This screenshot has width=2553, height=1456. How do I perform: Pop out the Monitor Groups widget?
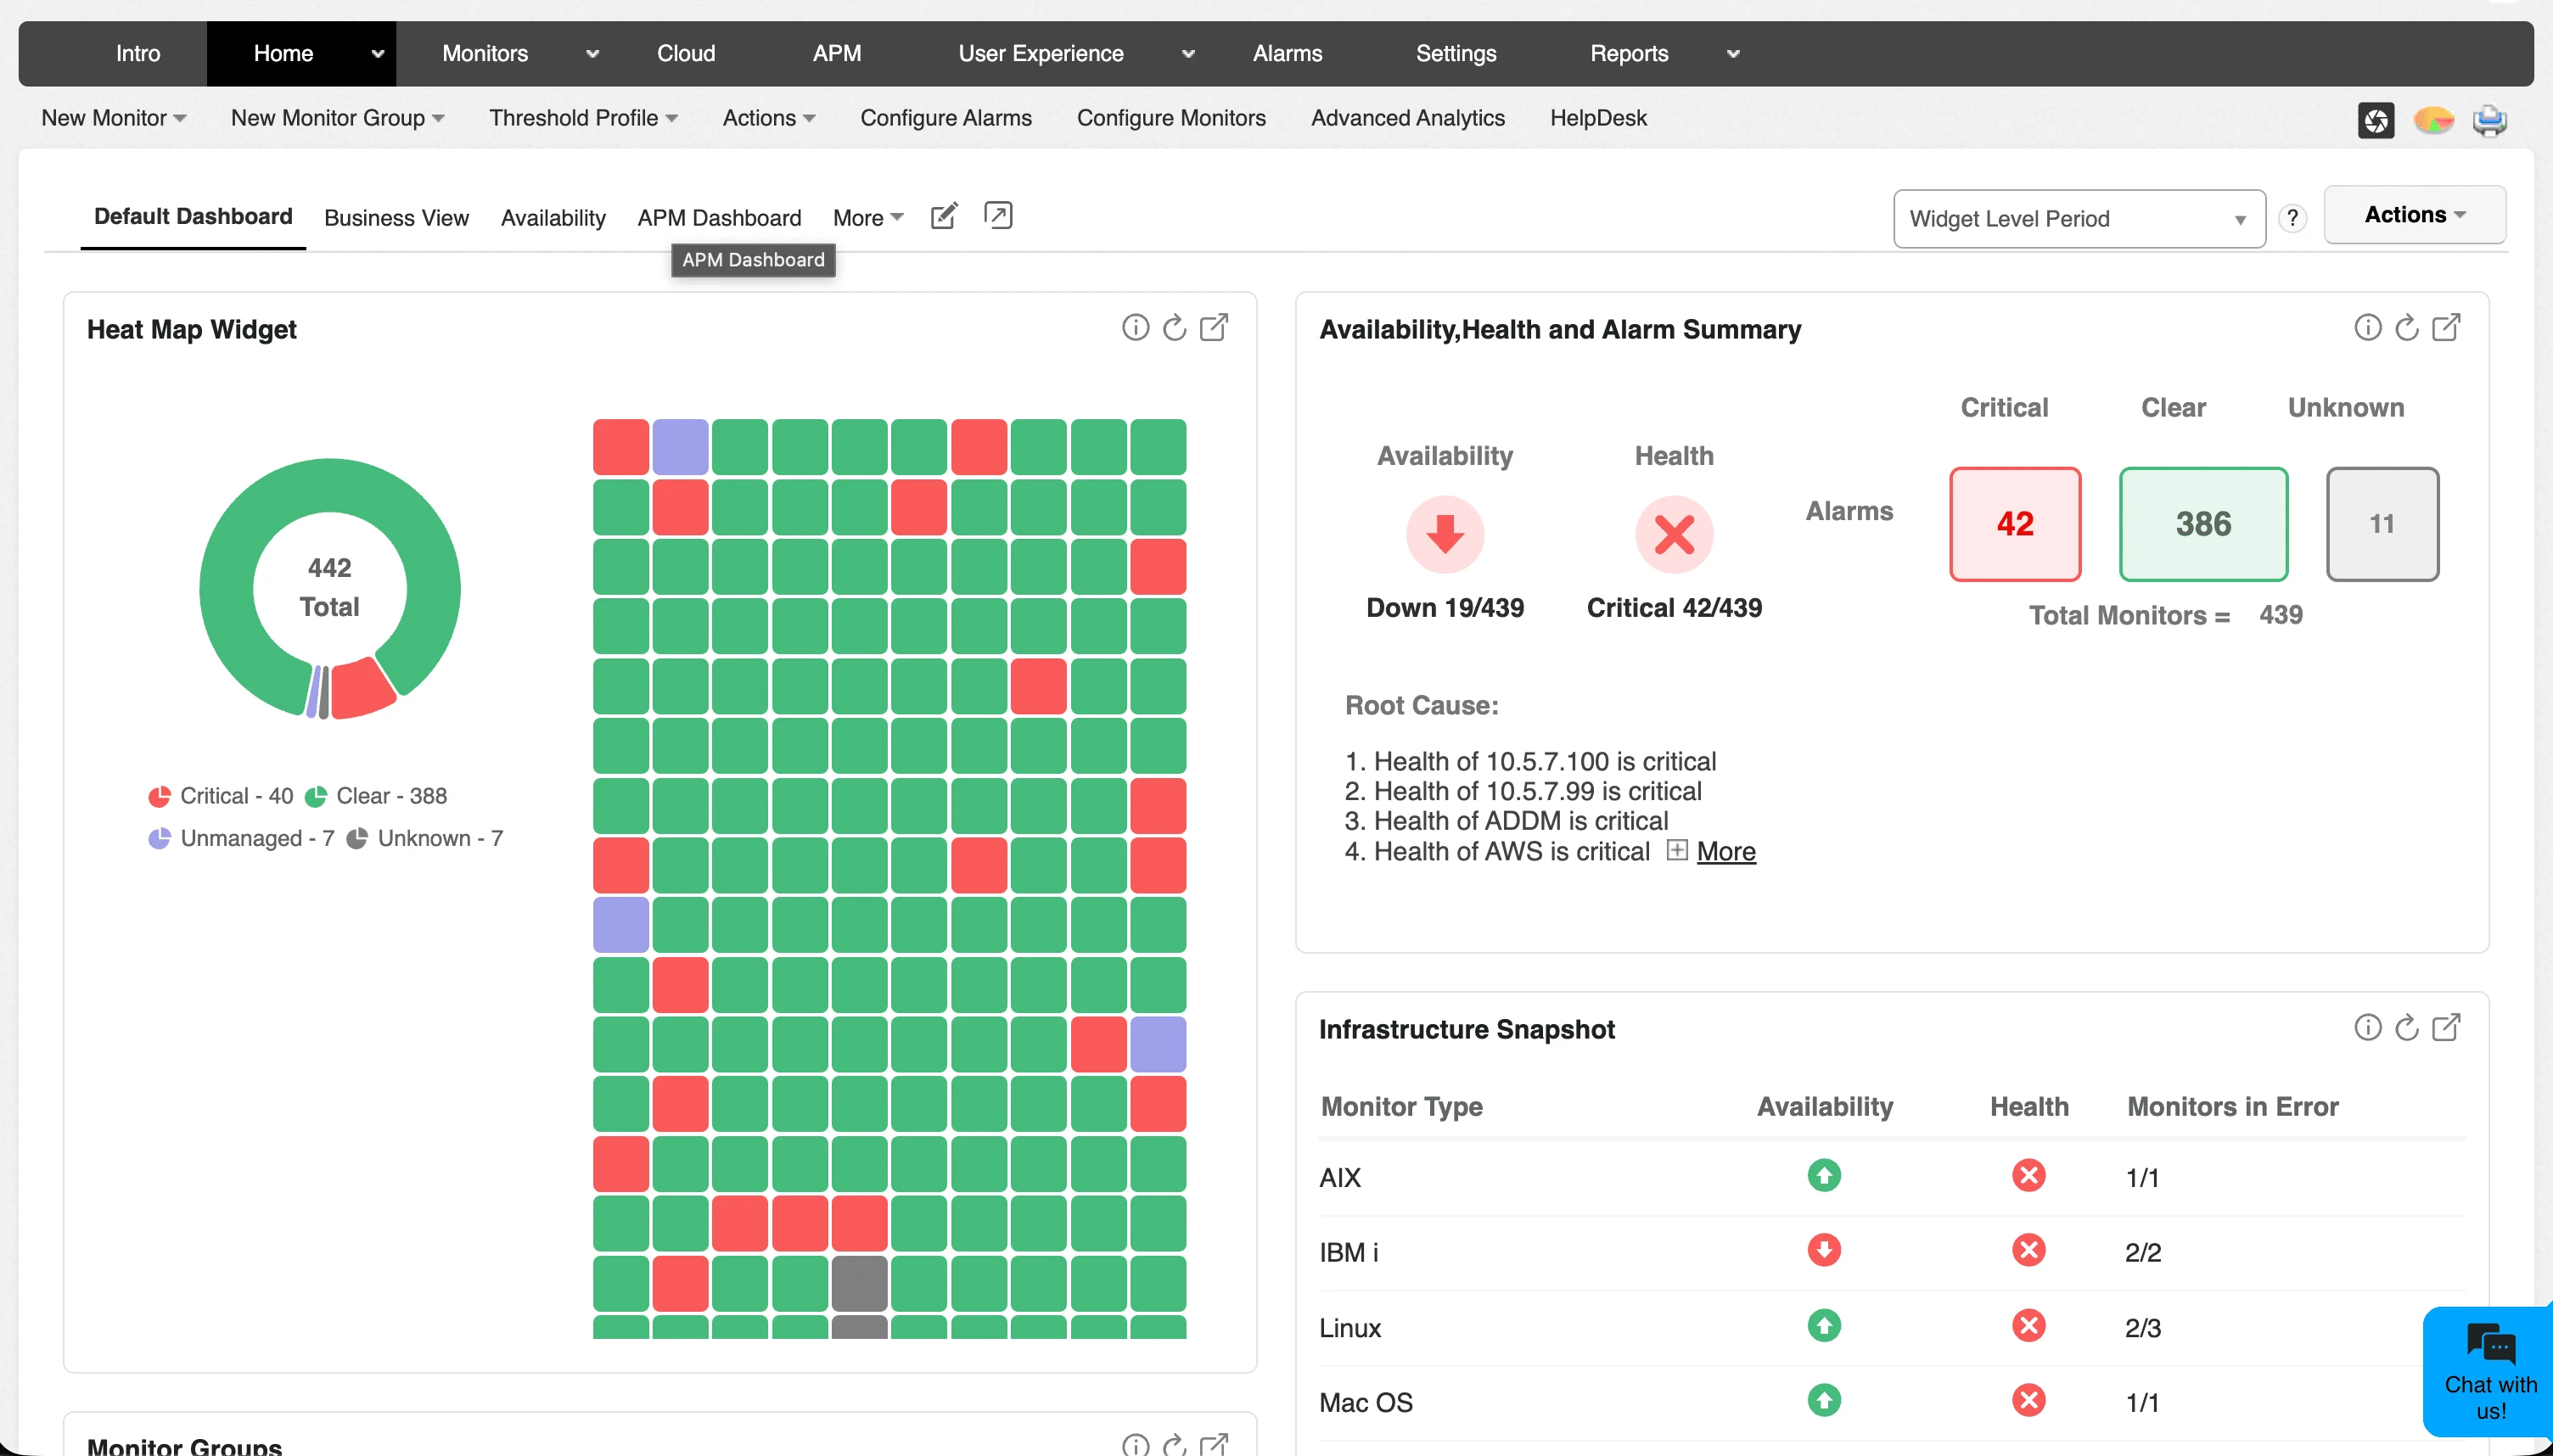(x=1214, y=1444)
